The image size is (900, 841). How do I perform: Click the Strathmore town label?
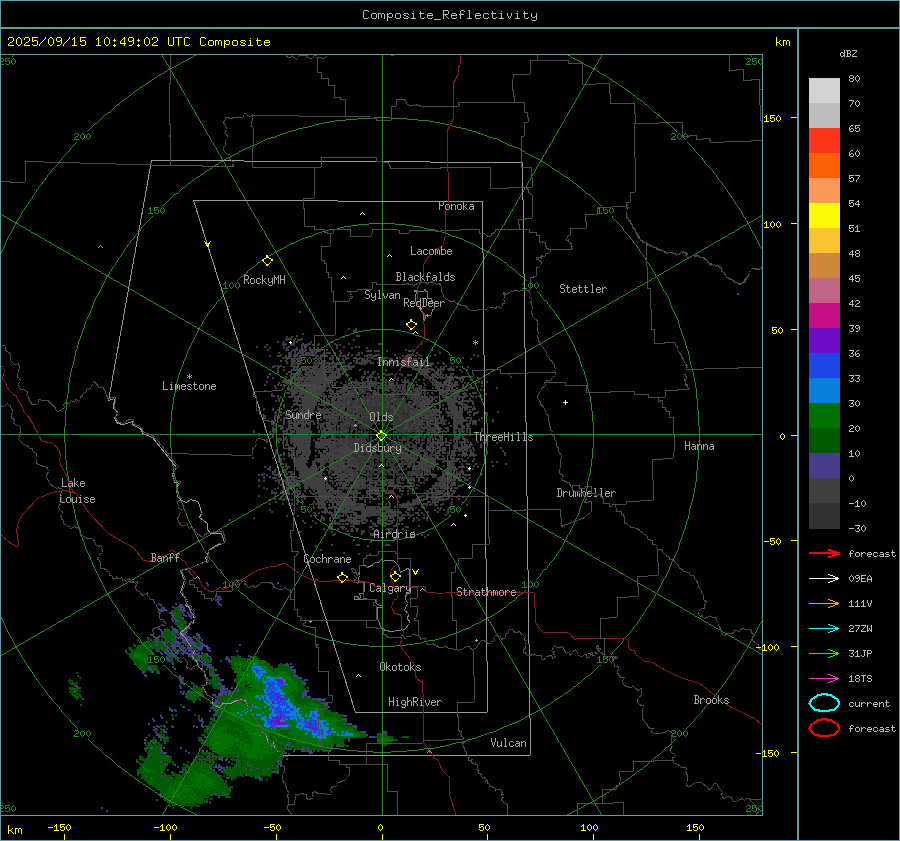pos(486,592)
